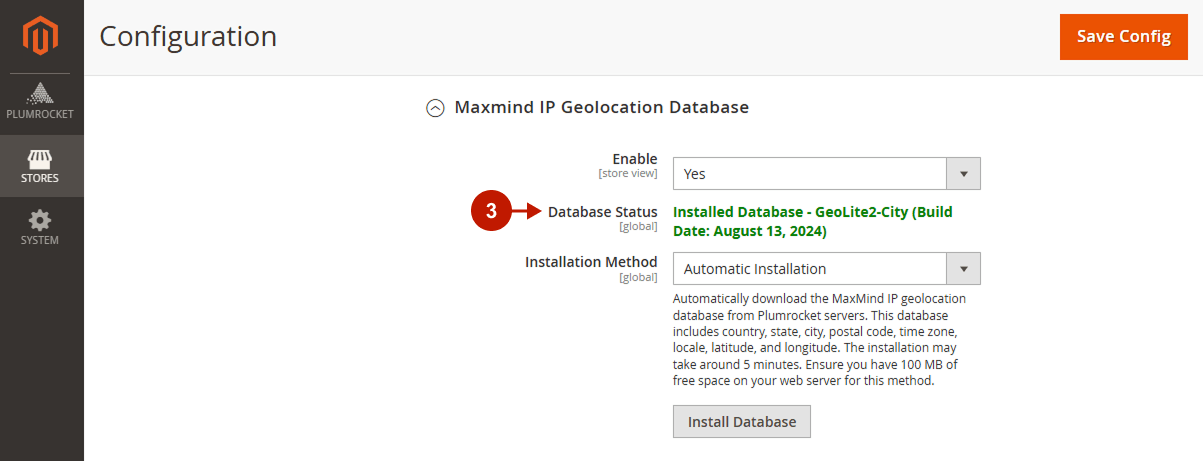This screenshot has width=1203, height=461.
Task: Click the Configuration page title
Action: coord(188,36)
